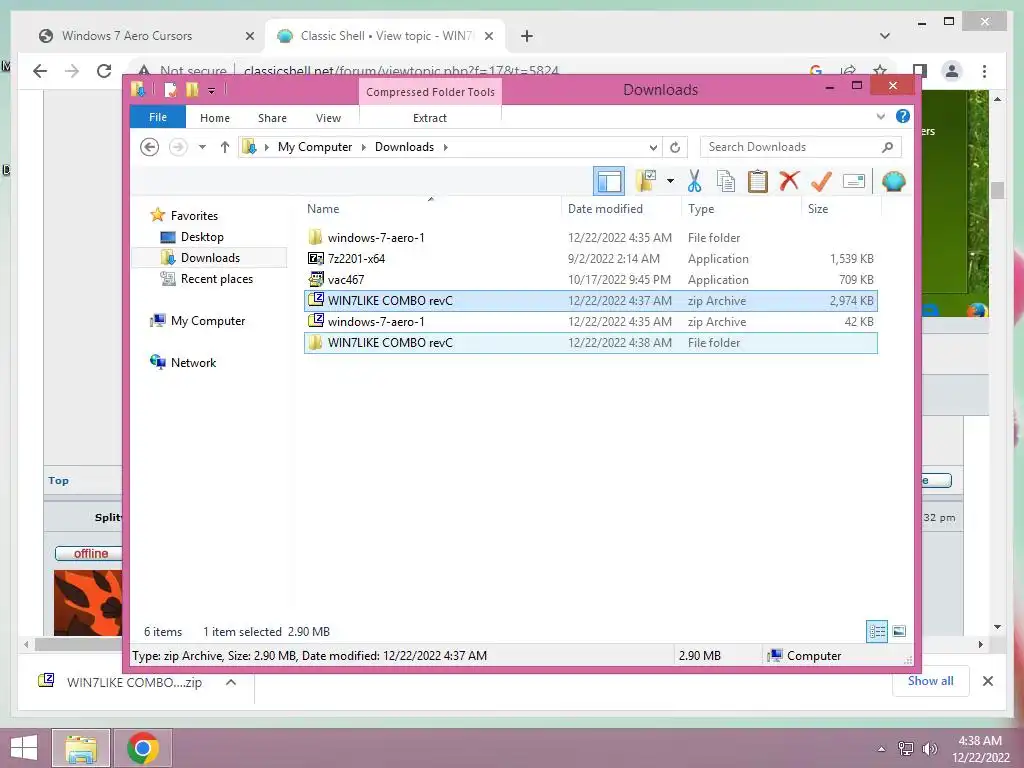Screen dimensions: 1024x768
Task: Copy the selected file using the copy icon
Action: pyautogui.click(x=726, y=181)
